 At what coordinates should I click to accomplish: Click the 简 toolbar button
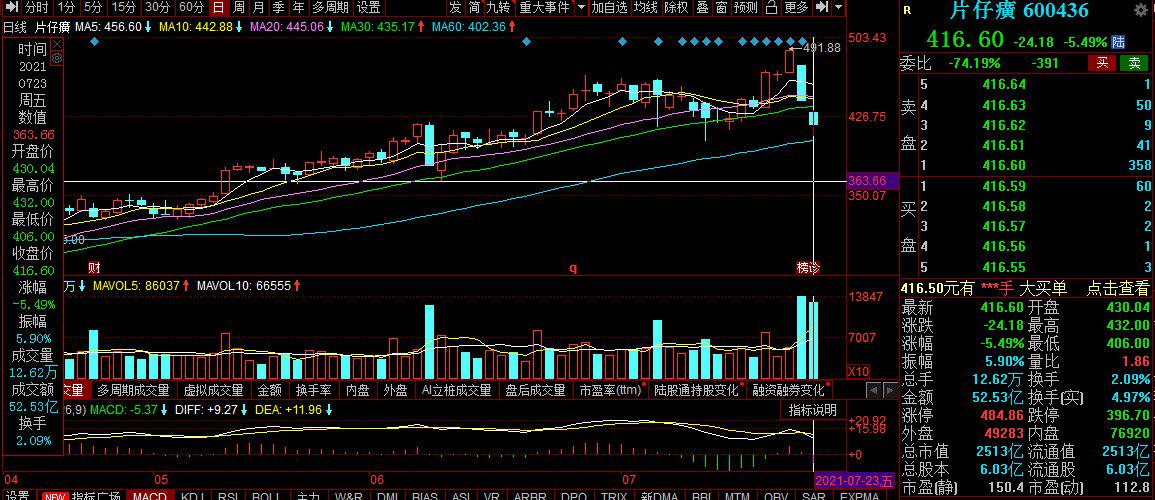(x=475, y=8)
